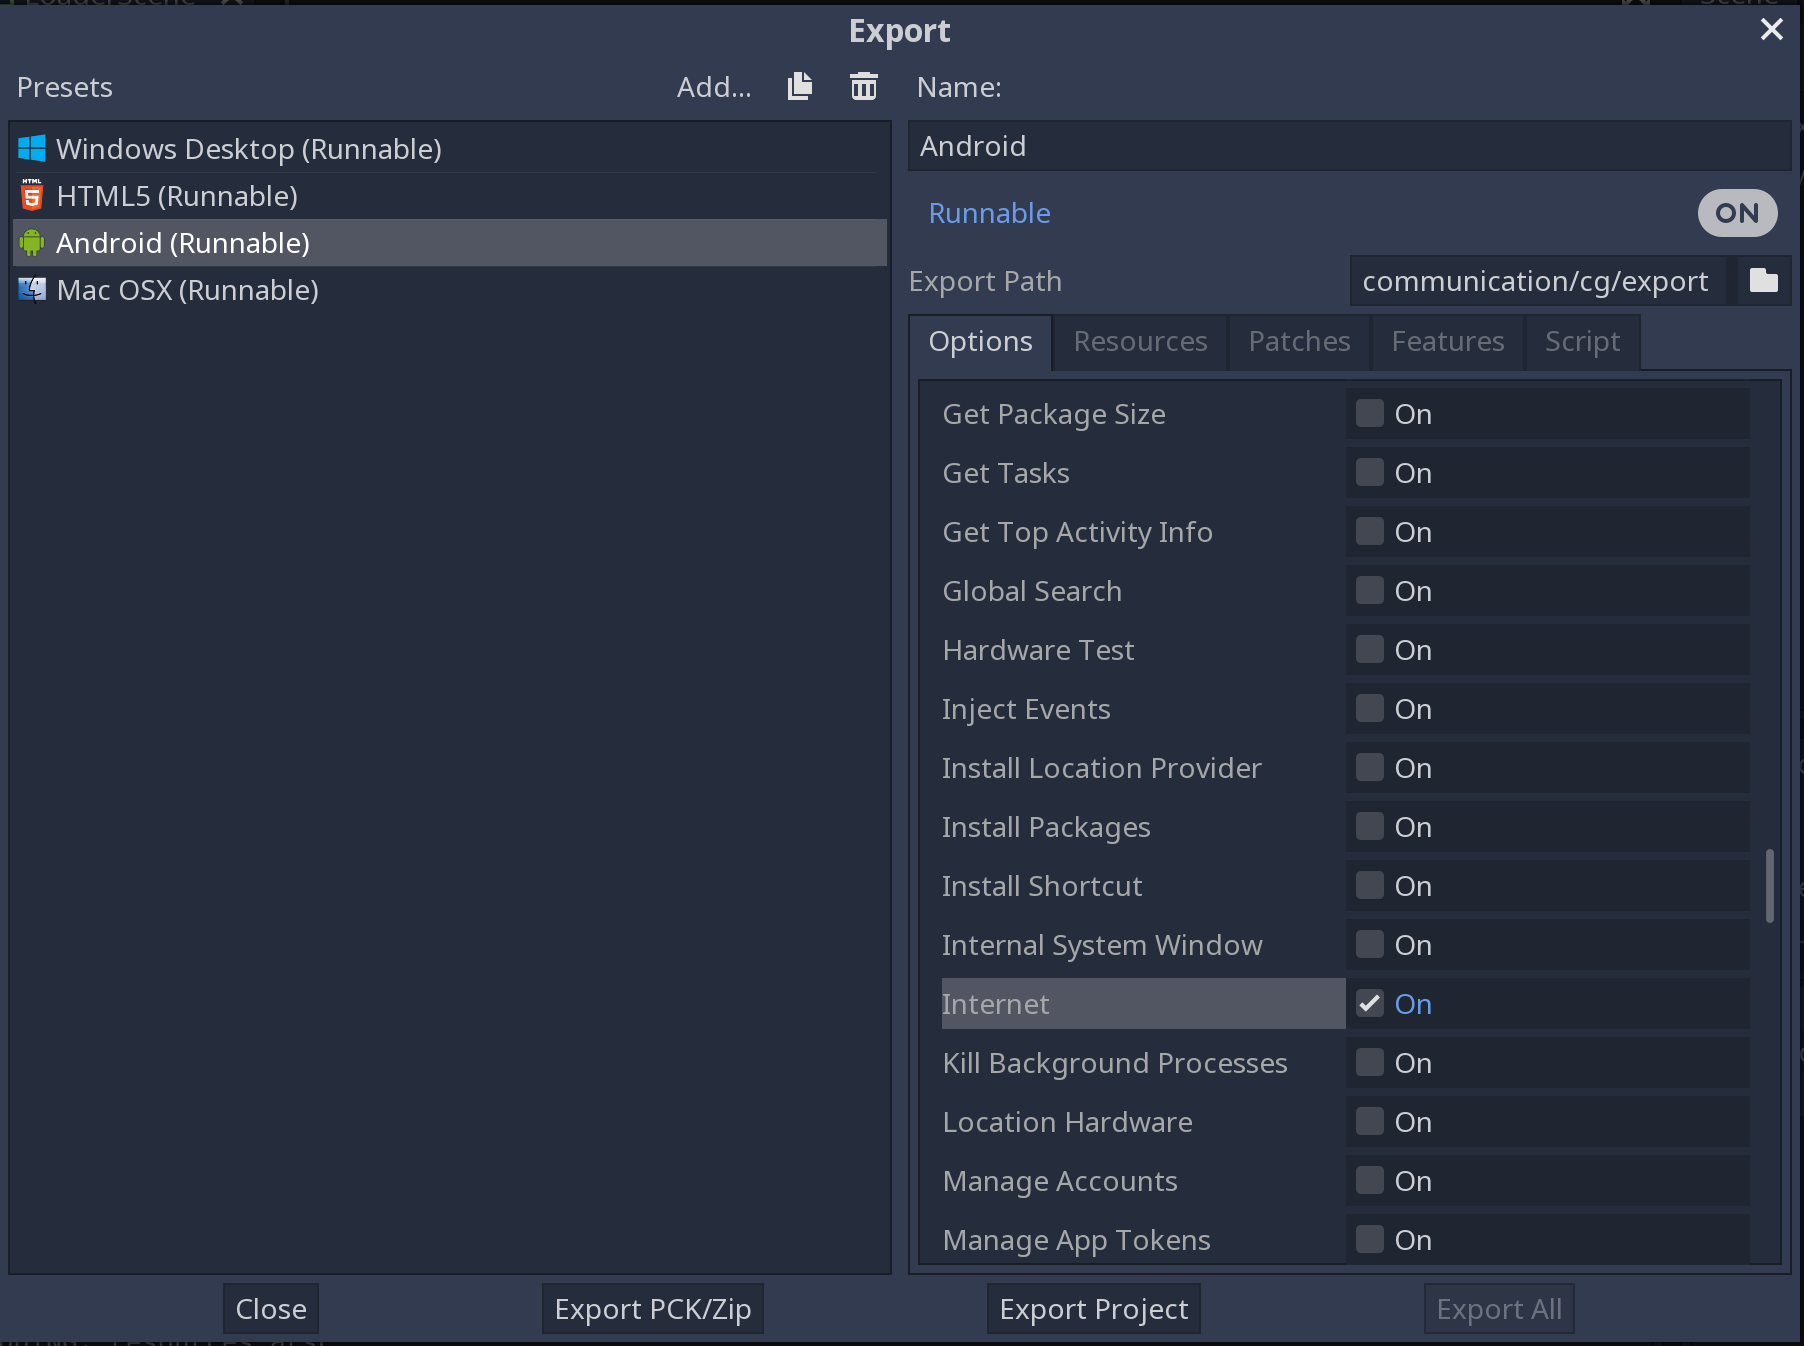Screen dimensions: 1804x1346
Task: Click the Windows logo icon in presets
Action: point(32,148)
